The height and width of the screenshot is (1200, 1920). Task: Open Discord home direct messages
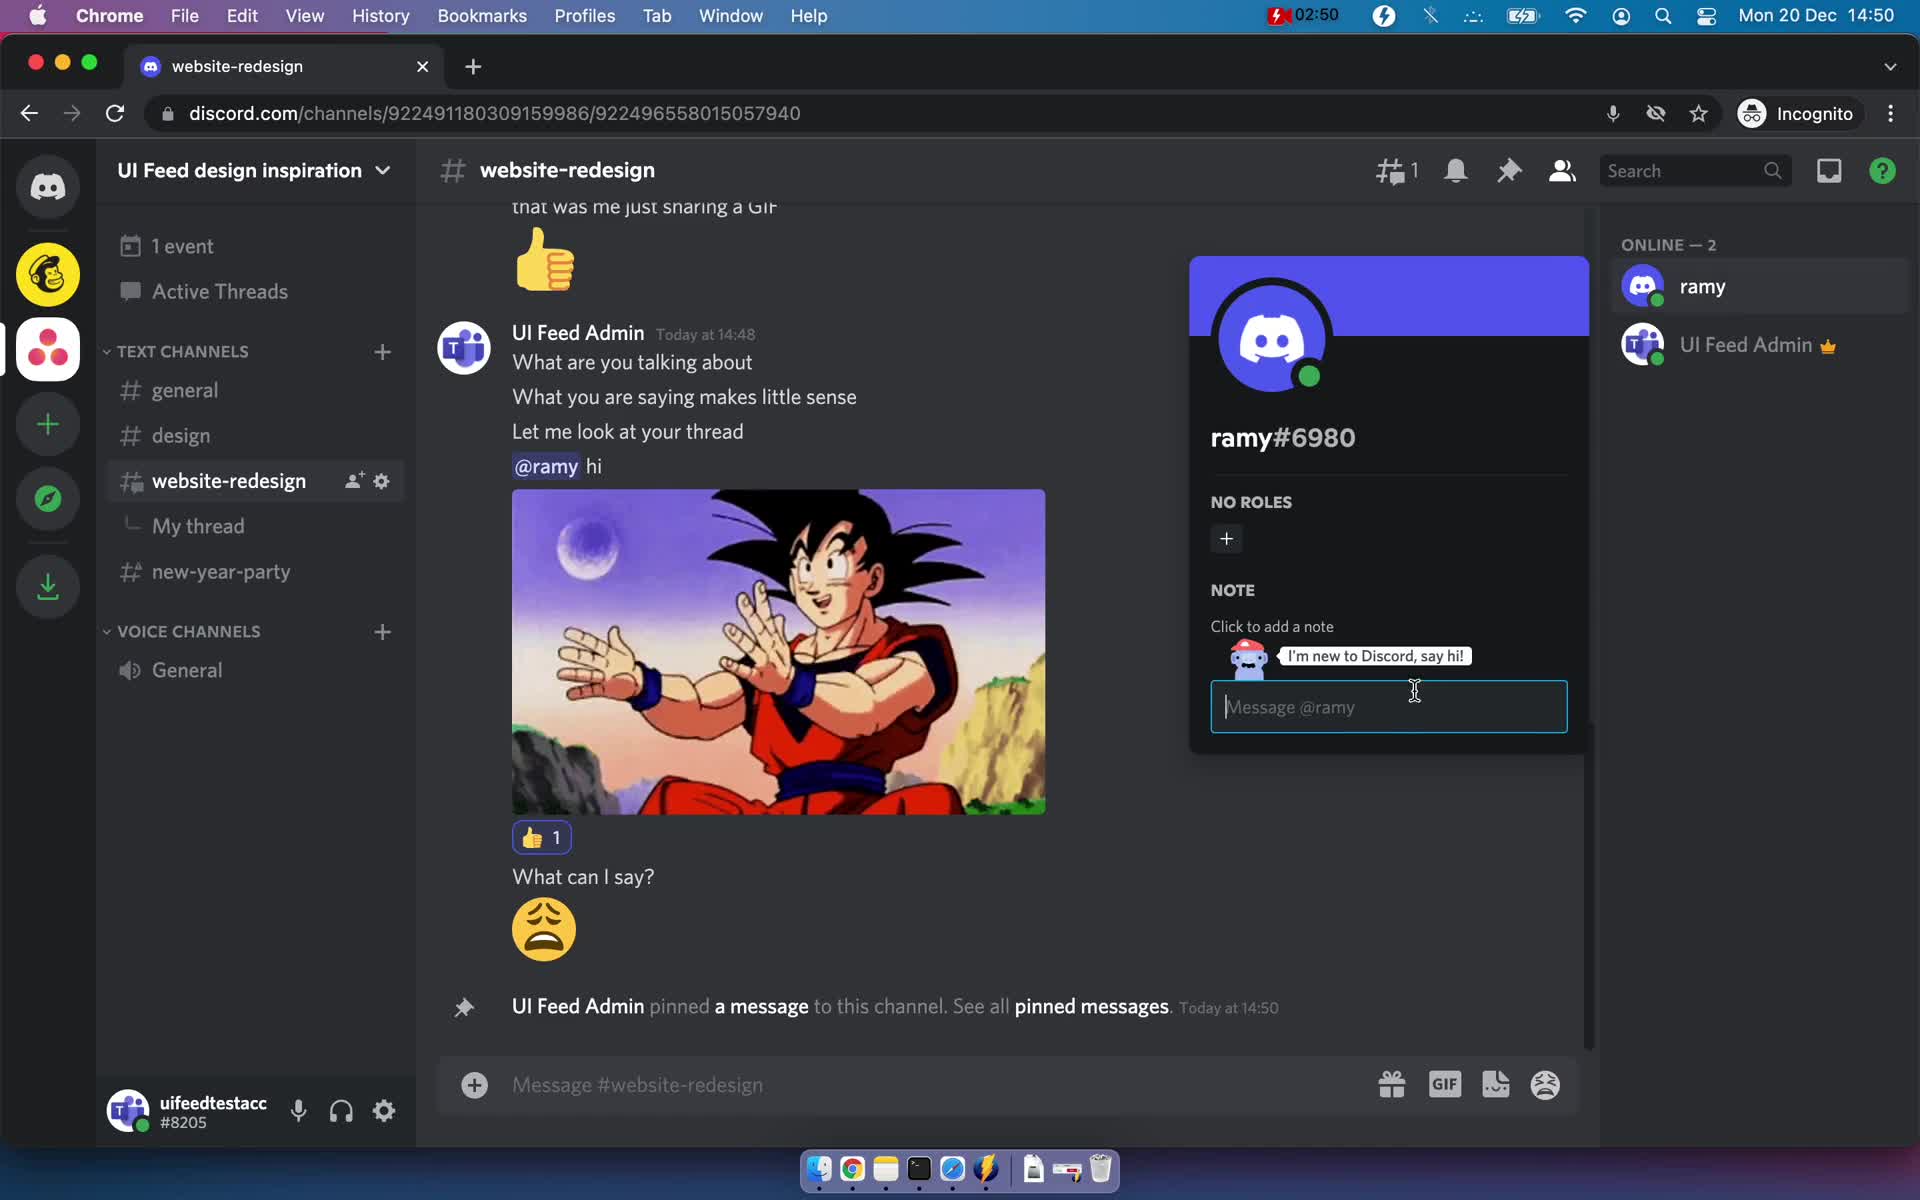pyautogui.click(x=47, y=187)
